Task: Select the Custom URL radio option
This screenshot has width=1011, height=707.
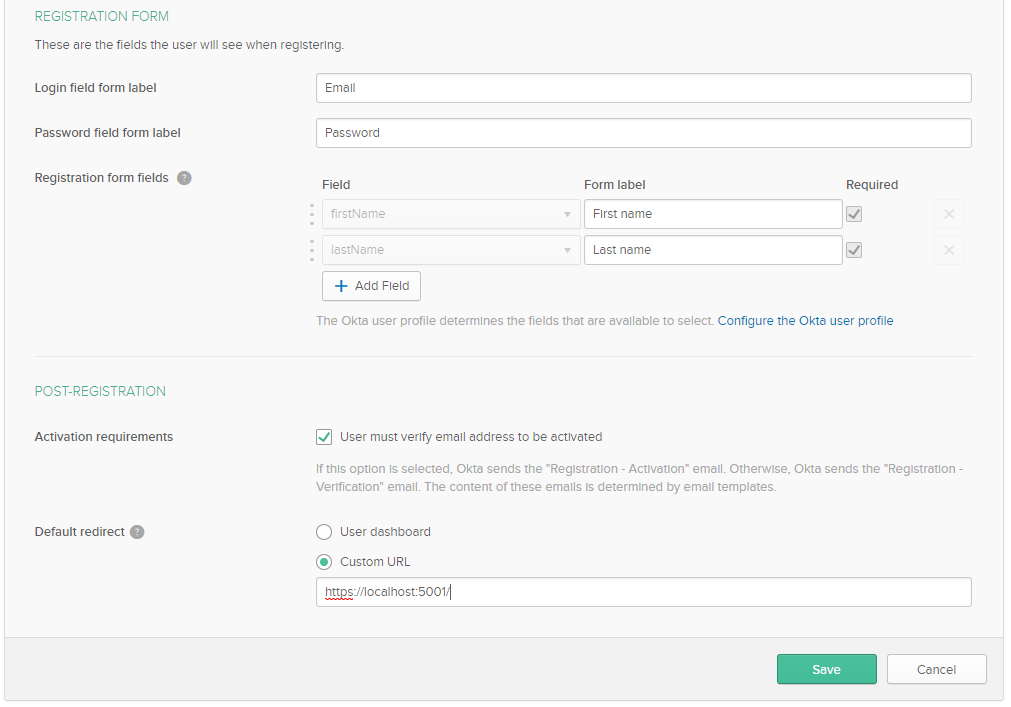Action: click(x=324, y=562)
